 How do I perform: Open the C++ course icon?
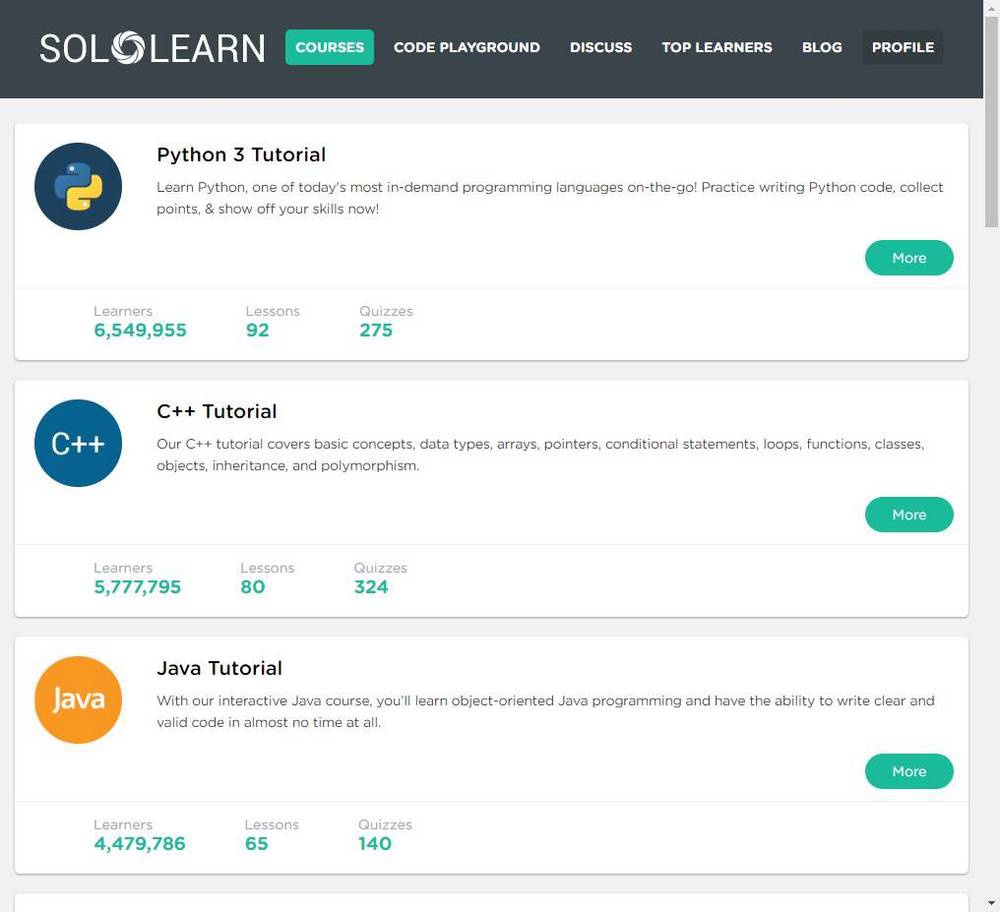78,443
